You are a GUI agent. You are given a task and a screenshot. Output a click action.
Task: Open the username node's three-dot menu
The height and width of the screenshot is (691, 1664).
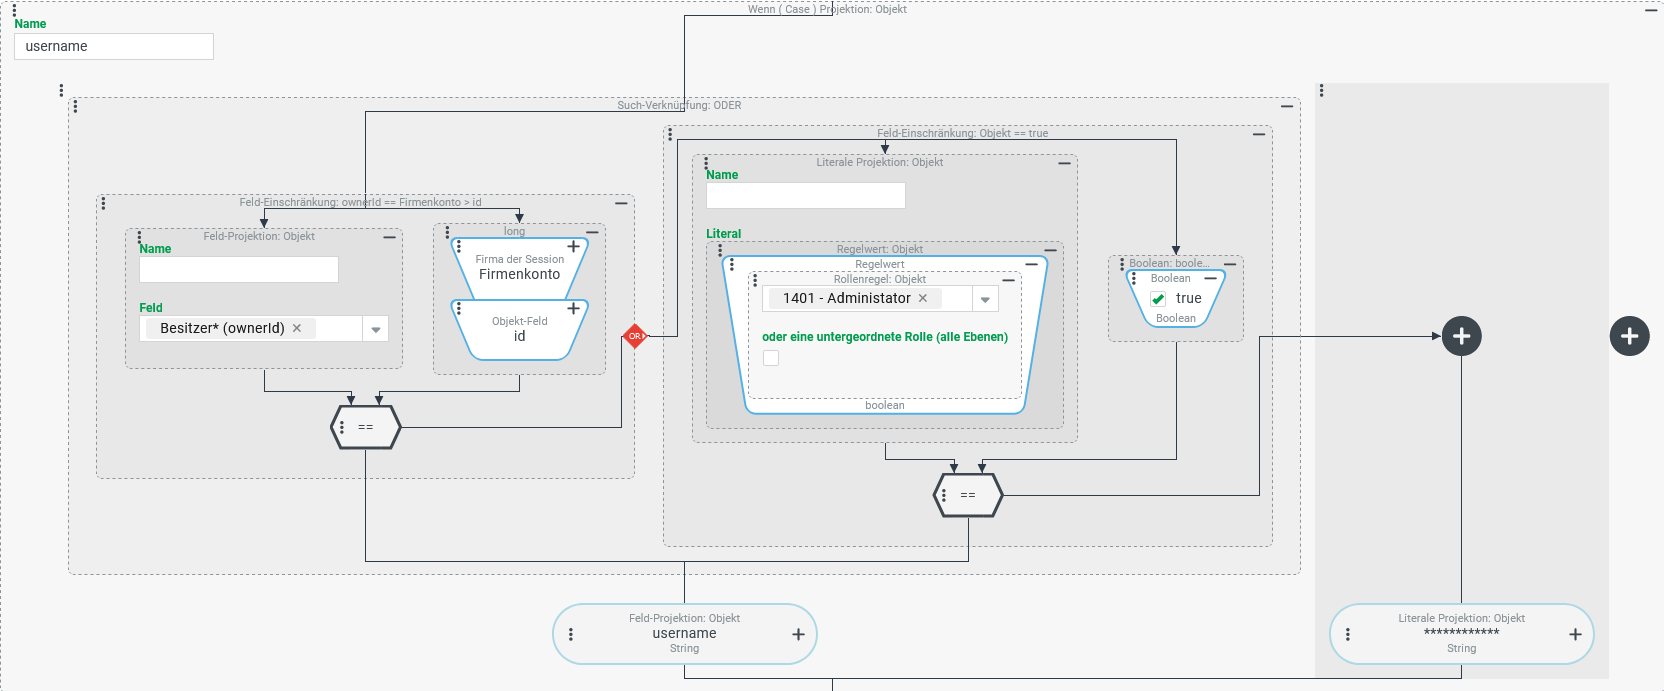click(571, 634)
